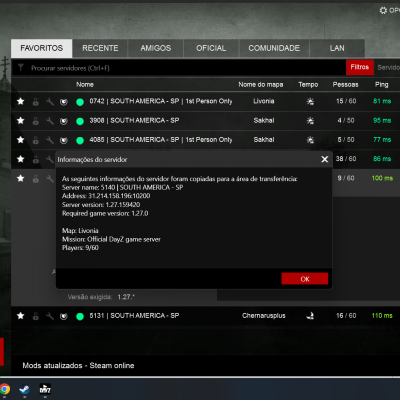Click green status dot of server 4085
The width and height of the screenshot is (400, 400).
tap(80, 141)
